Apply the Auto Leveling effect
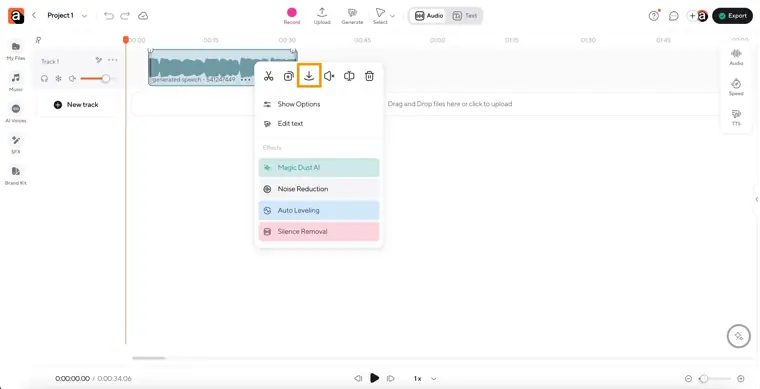 coord(319,211)
